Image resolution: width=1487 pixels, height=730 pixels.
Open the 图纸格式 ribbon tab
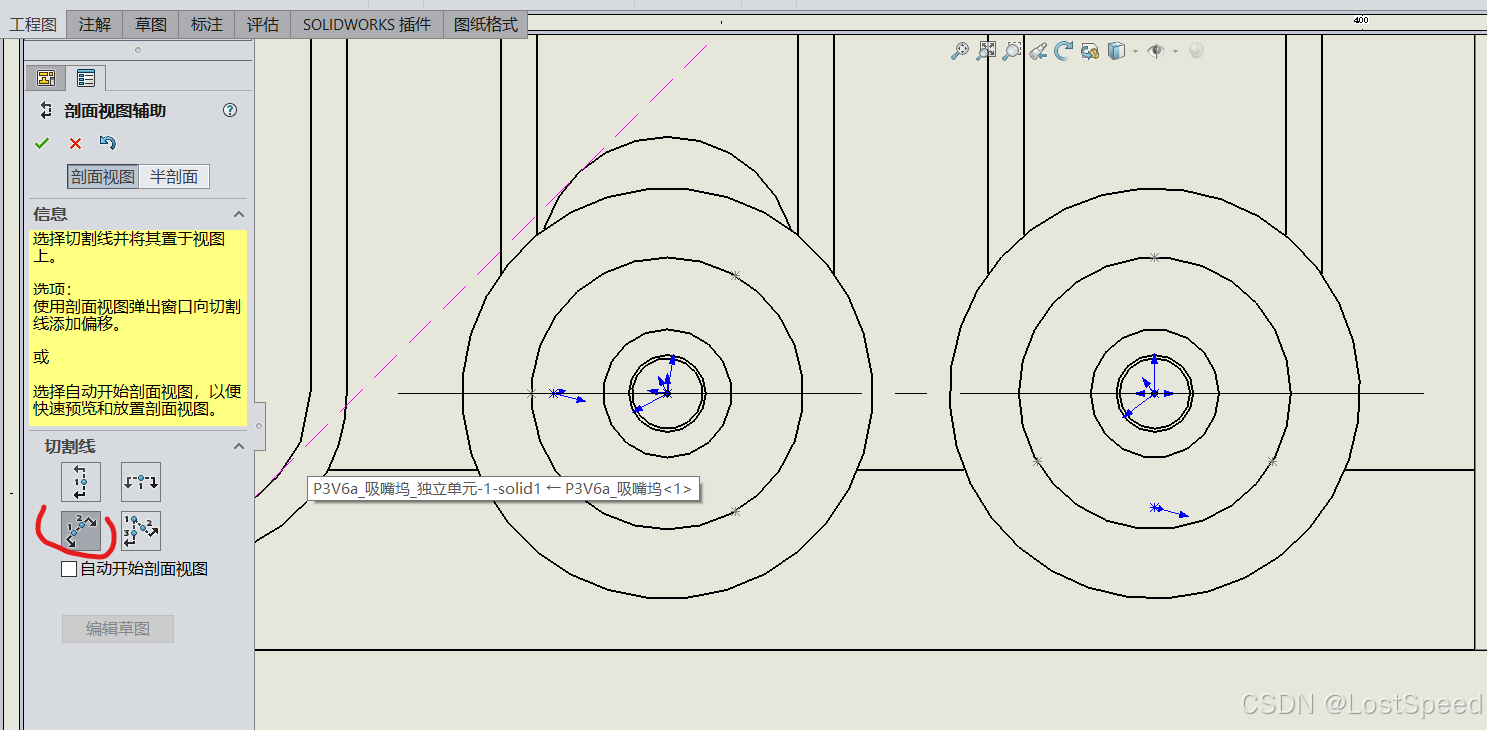click(486, 24)
